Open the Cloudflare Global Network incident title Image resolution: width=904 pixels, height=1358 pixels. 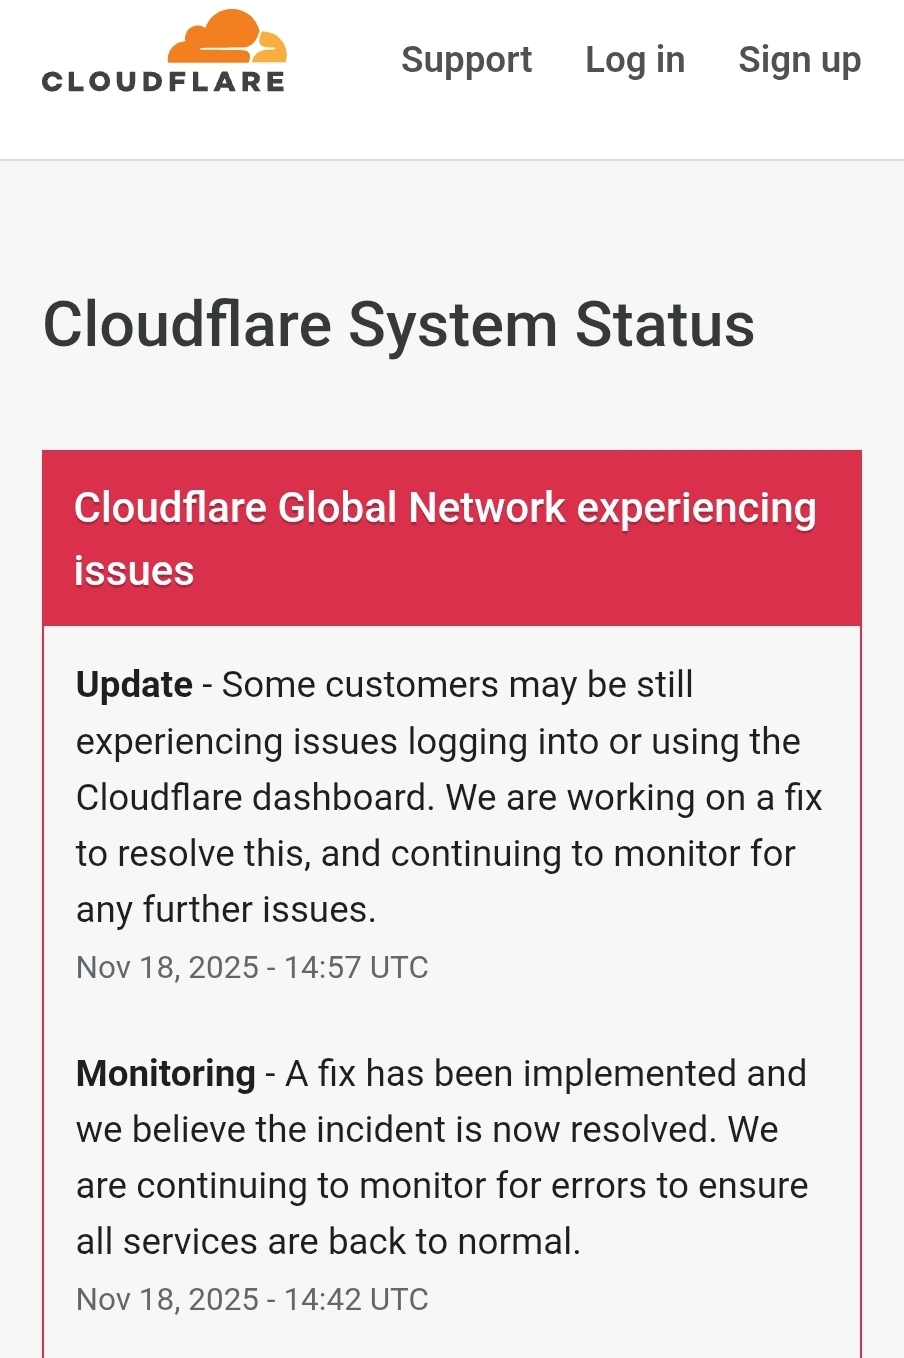coord(445,508)
